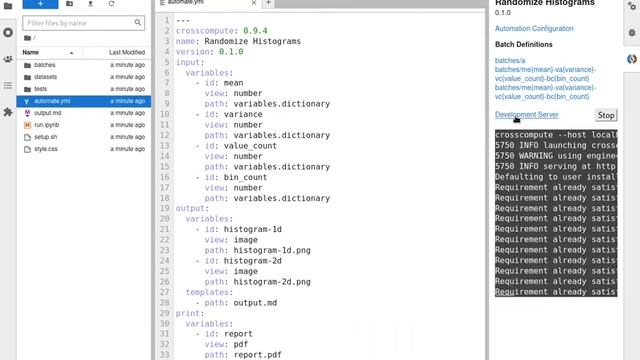Click 'id: bin_count' in the editor

(236, 177)
